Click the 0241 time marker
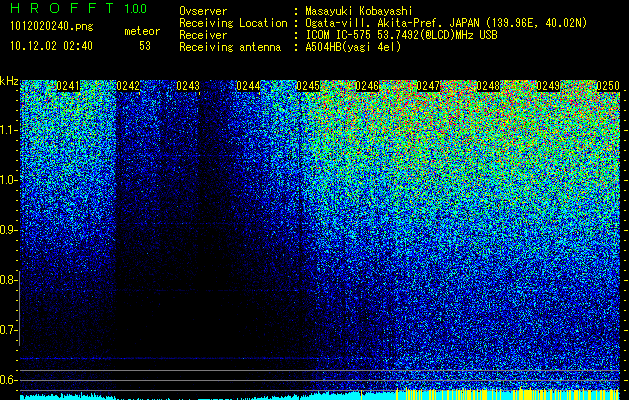The image size is (629, 400). click(x=68, y=86)
